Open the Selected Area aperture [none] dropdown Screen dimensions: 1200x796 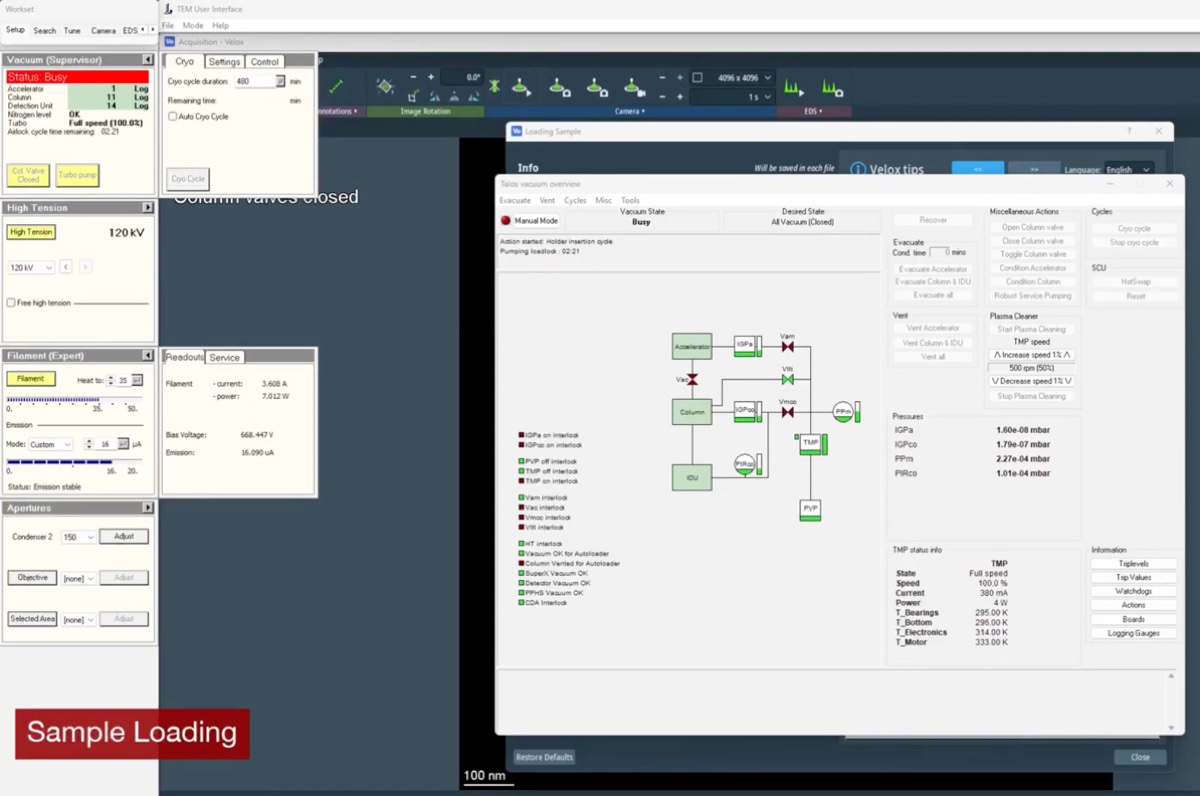coord(78,620)
